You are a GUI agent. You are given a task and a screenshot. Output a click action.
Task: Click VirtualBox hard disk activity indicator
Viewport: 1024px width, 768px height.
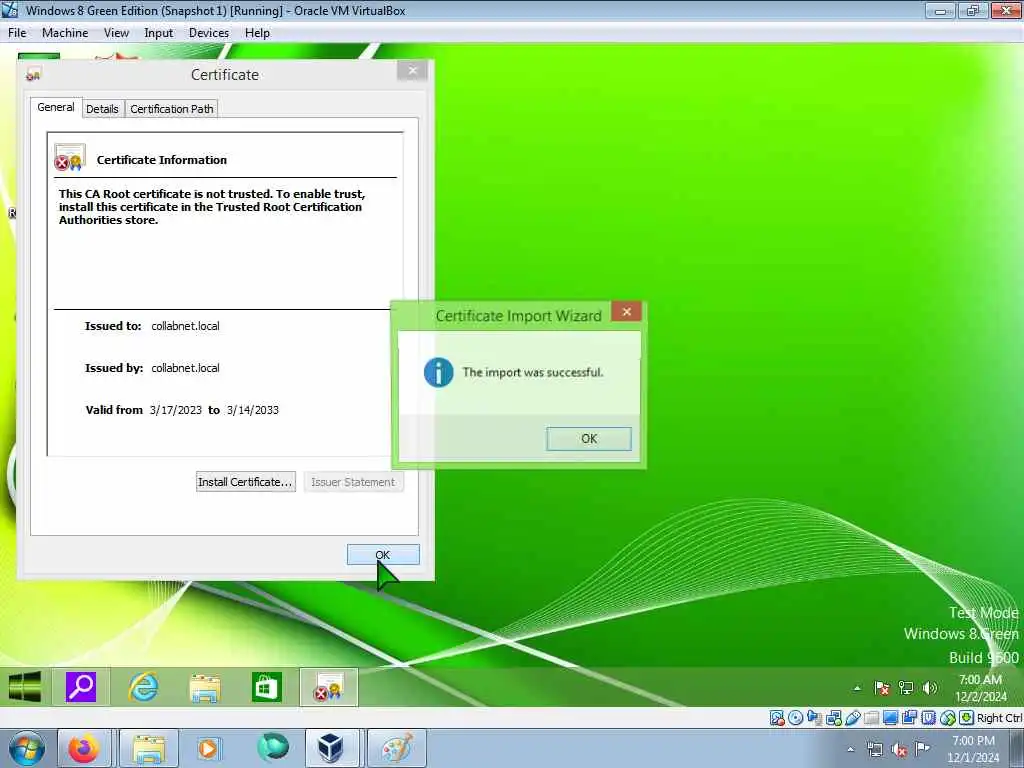coord(776,718)
